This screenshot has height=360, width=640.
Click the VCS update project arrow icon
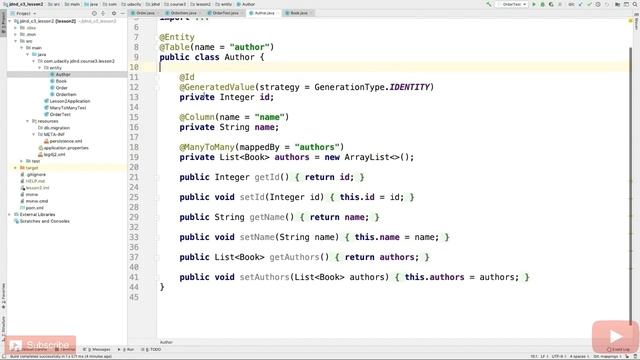pyautogui.click(x=580, y=4)
